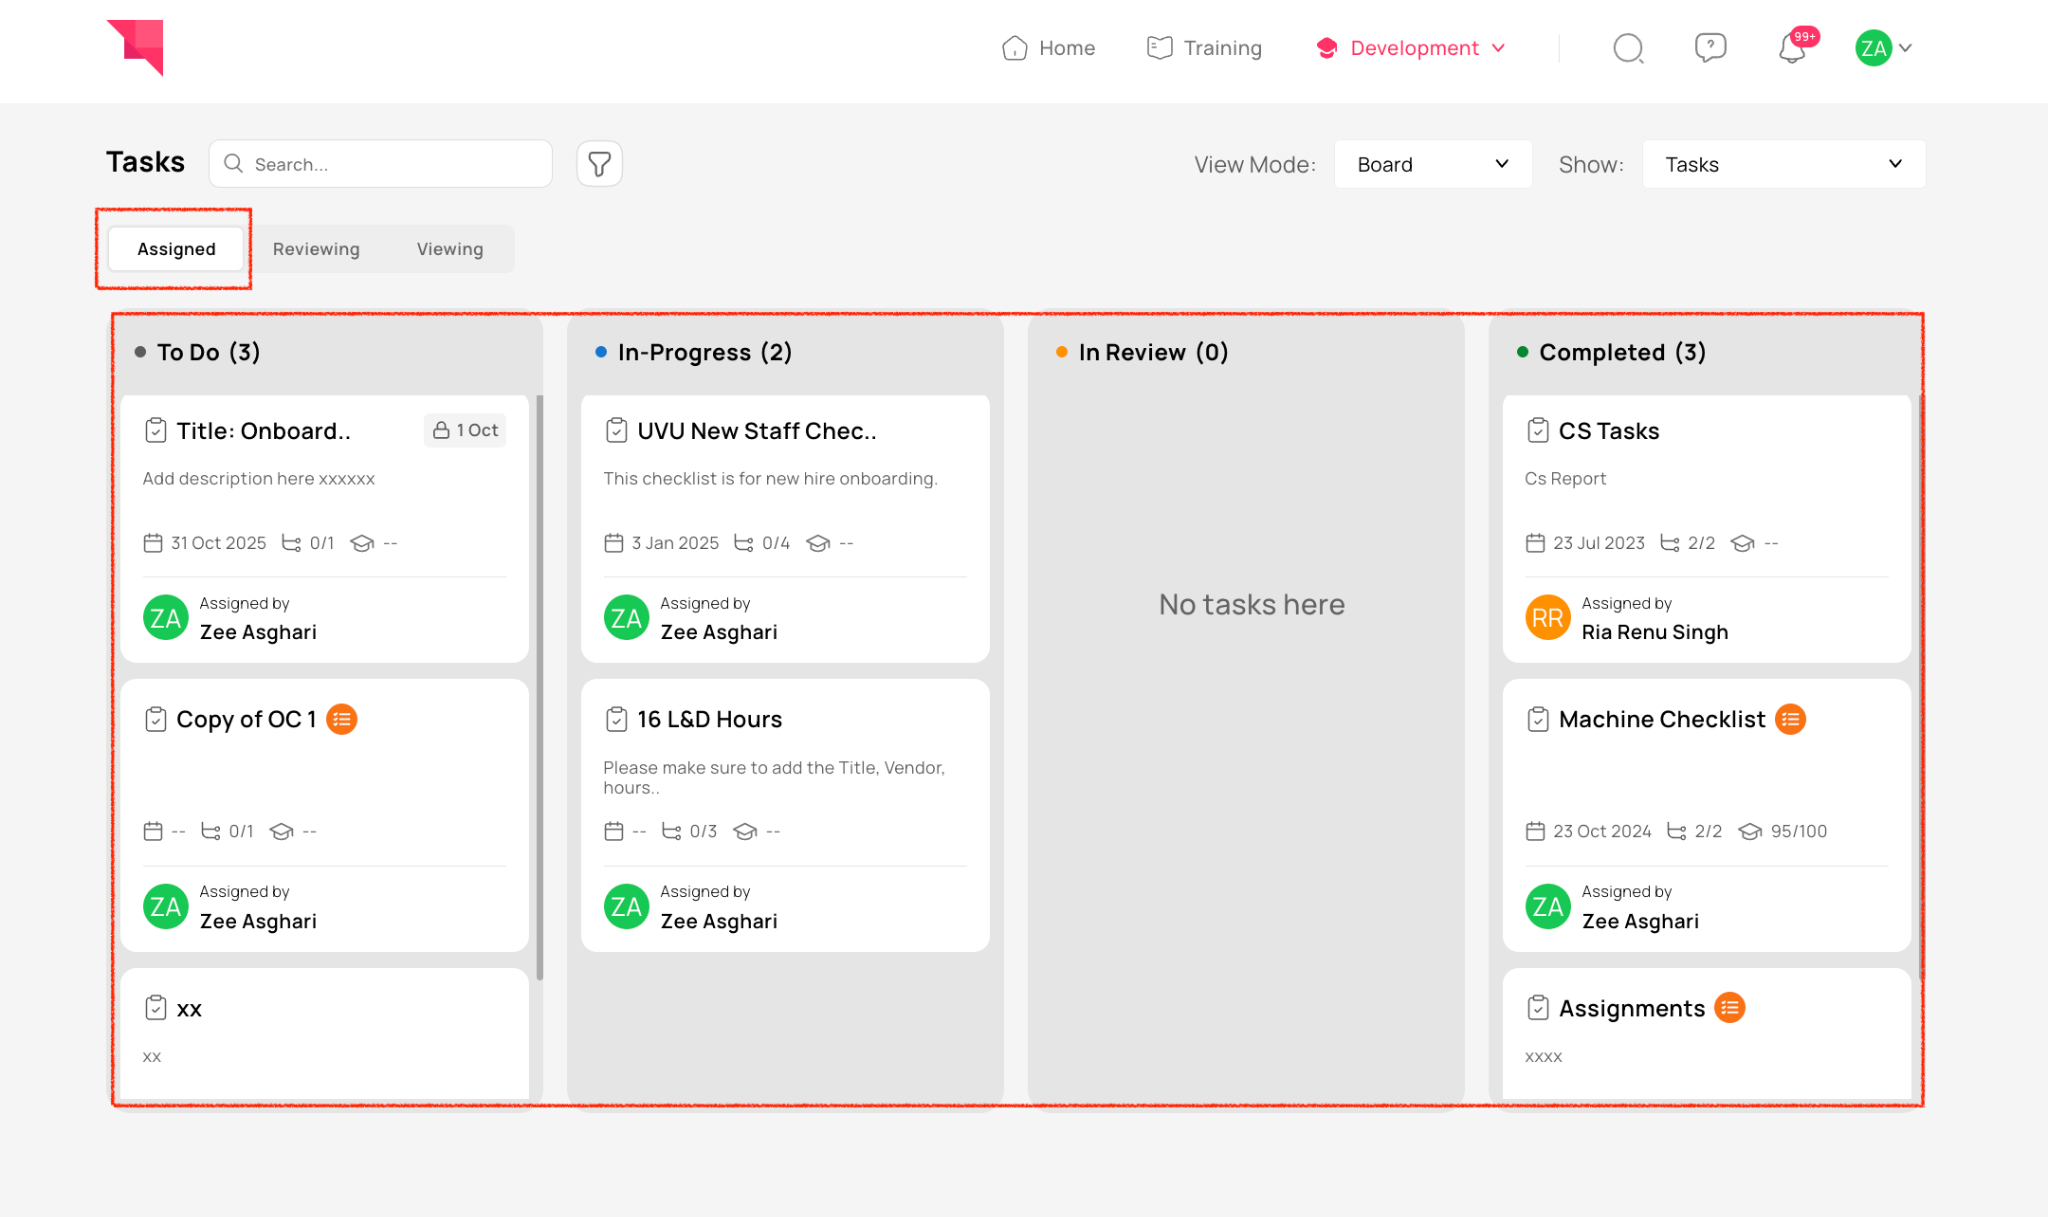Click the notifications bell icon
The width and height of the screenshot is (2048, 1217).
click(1791, 48)
